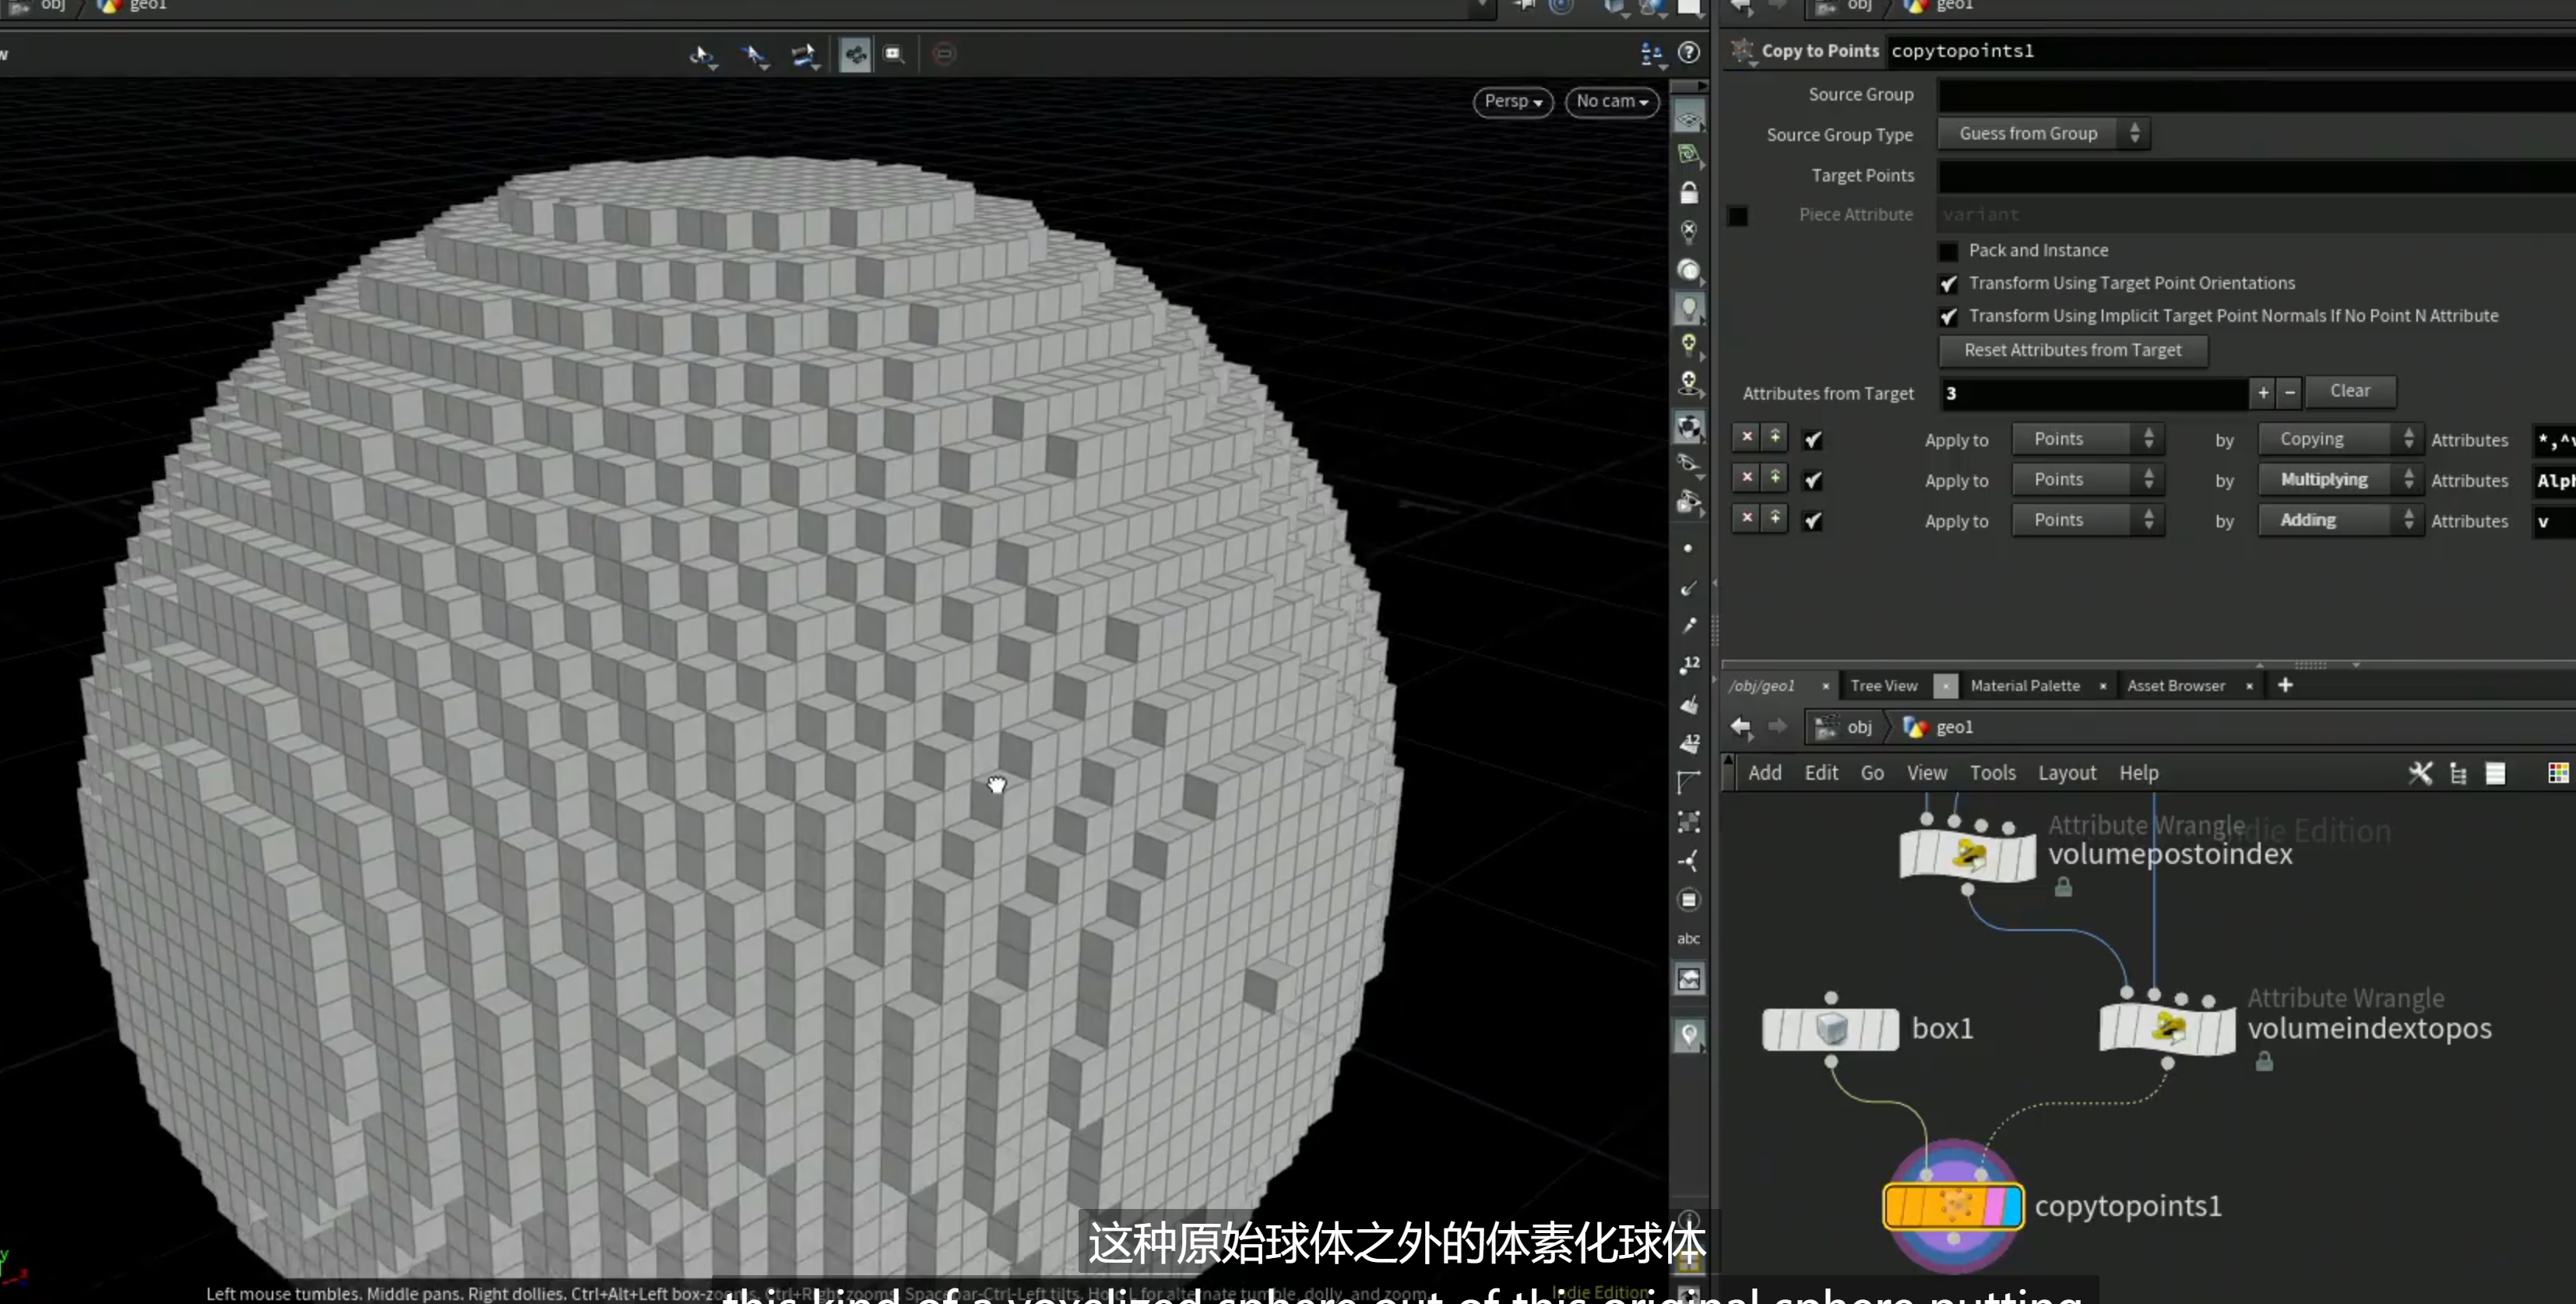The image size is (2576, 1304).
Task: Switch network to list view icon
Action: click(x=2496, y=773)
